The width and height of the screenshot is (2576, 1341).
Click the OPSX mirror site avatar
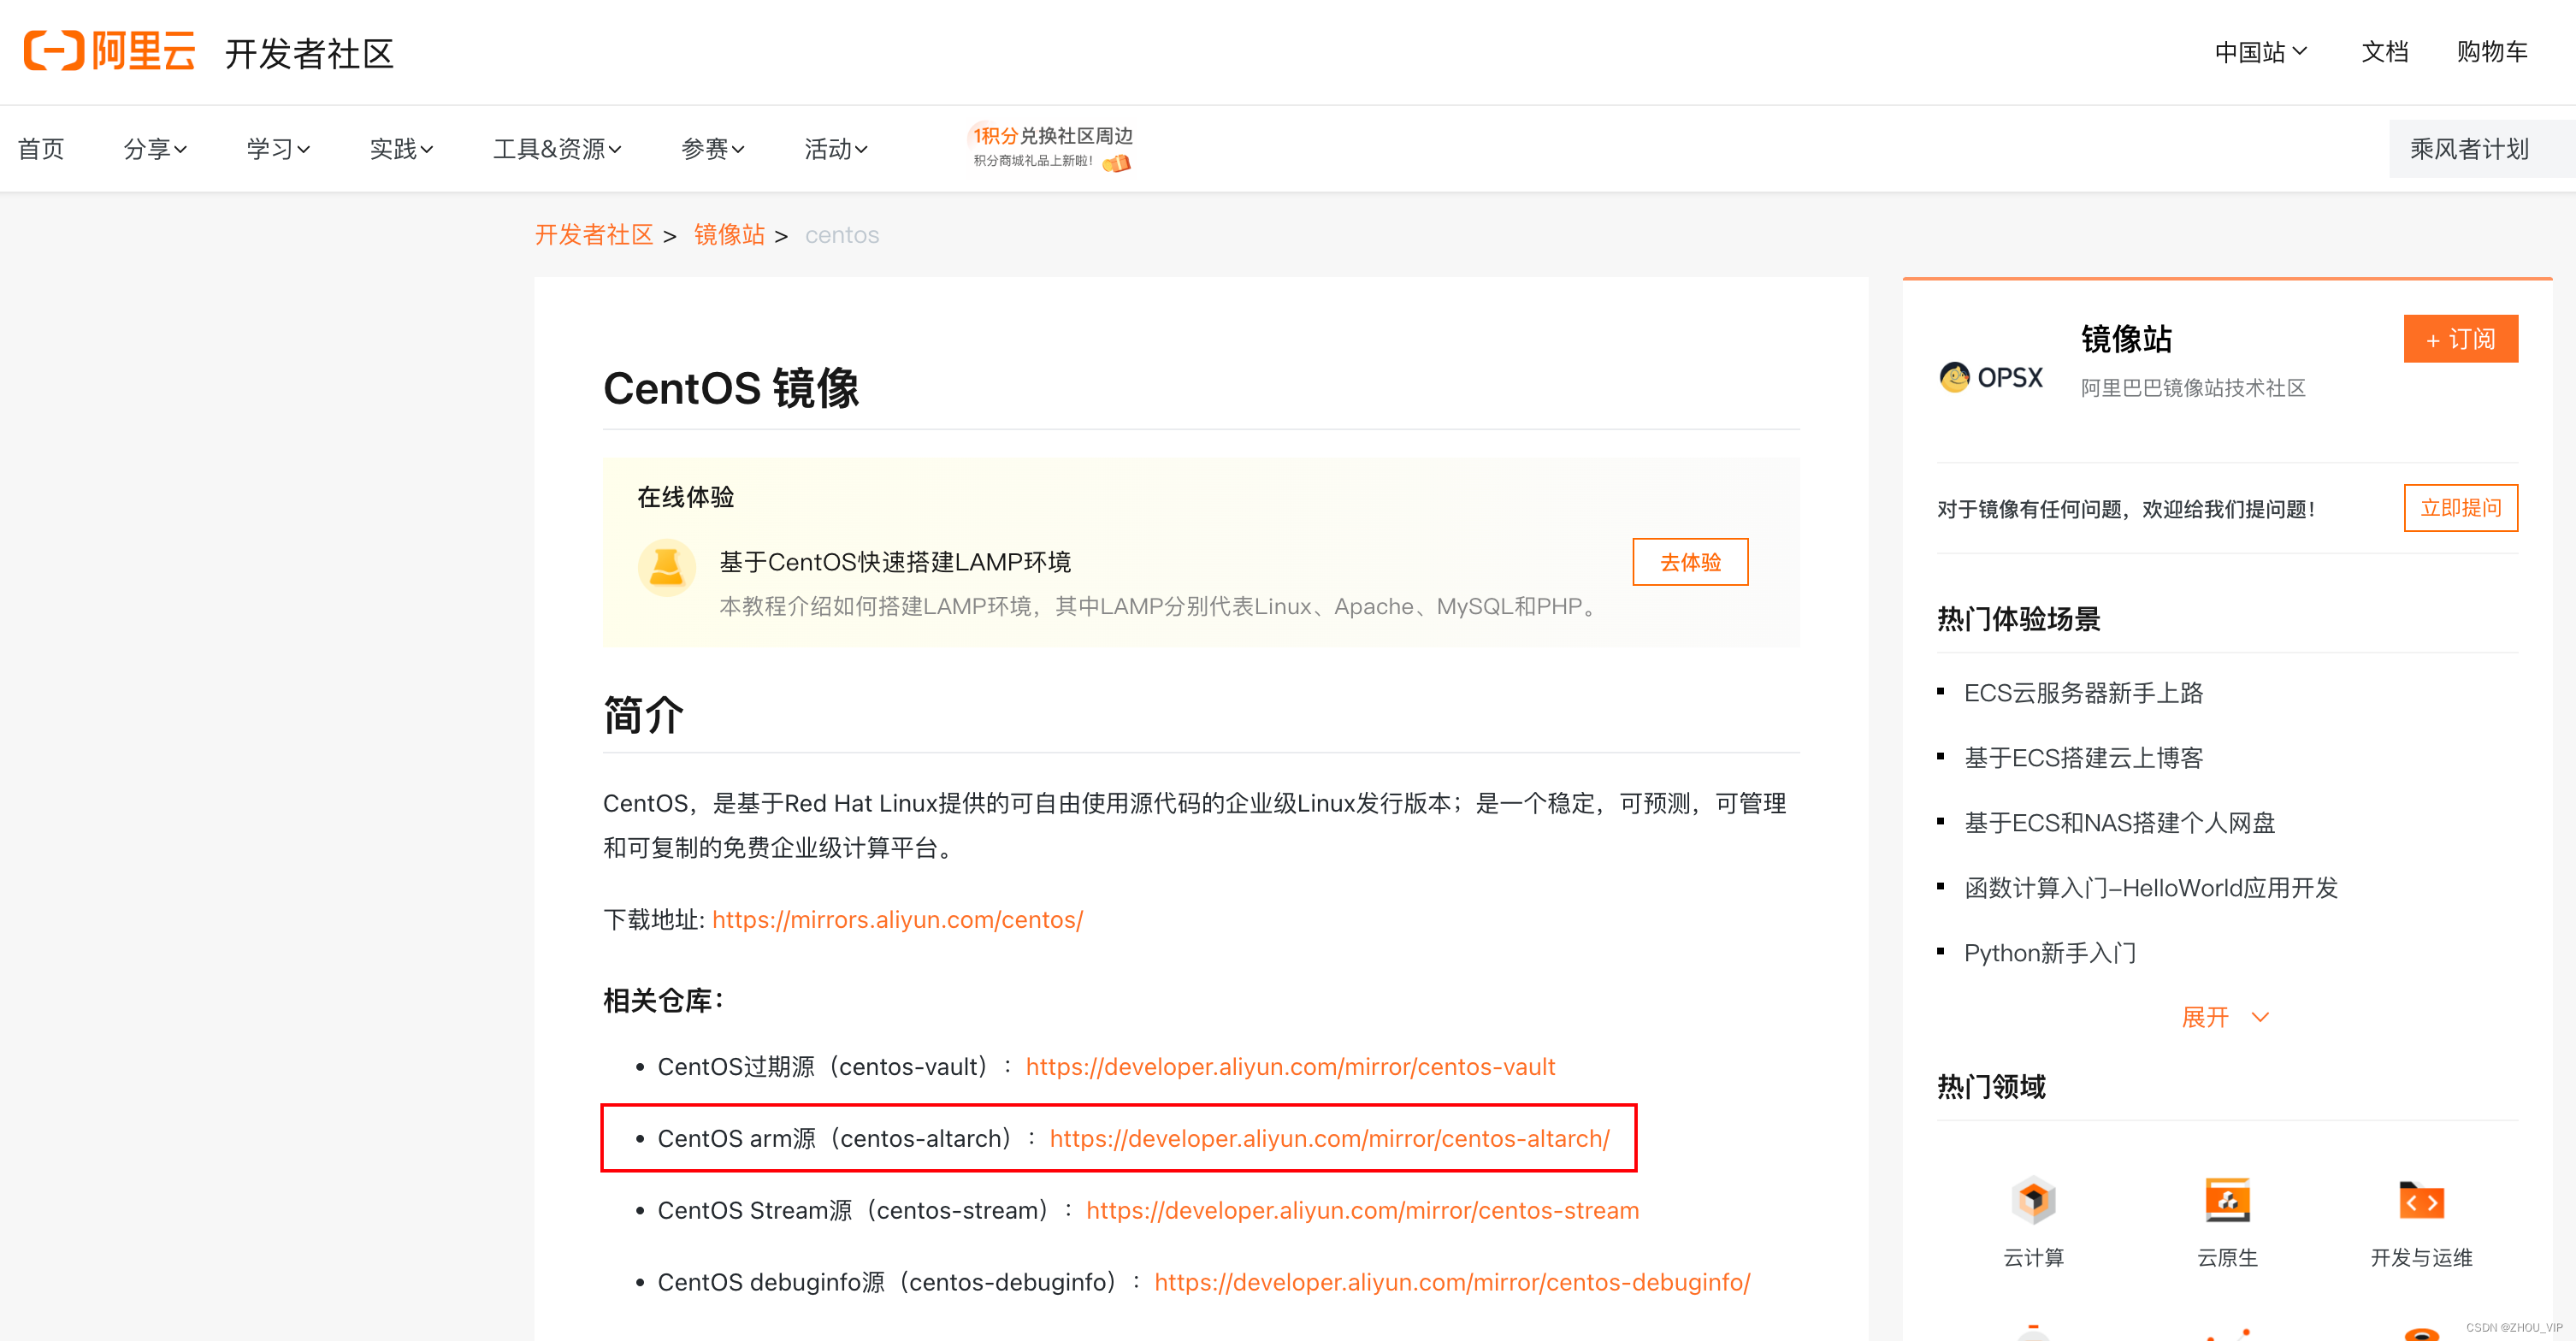(1991, 377)
